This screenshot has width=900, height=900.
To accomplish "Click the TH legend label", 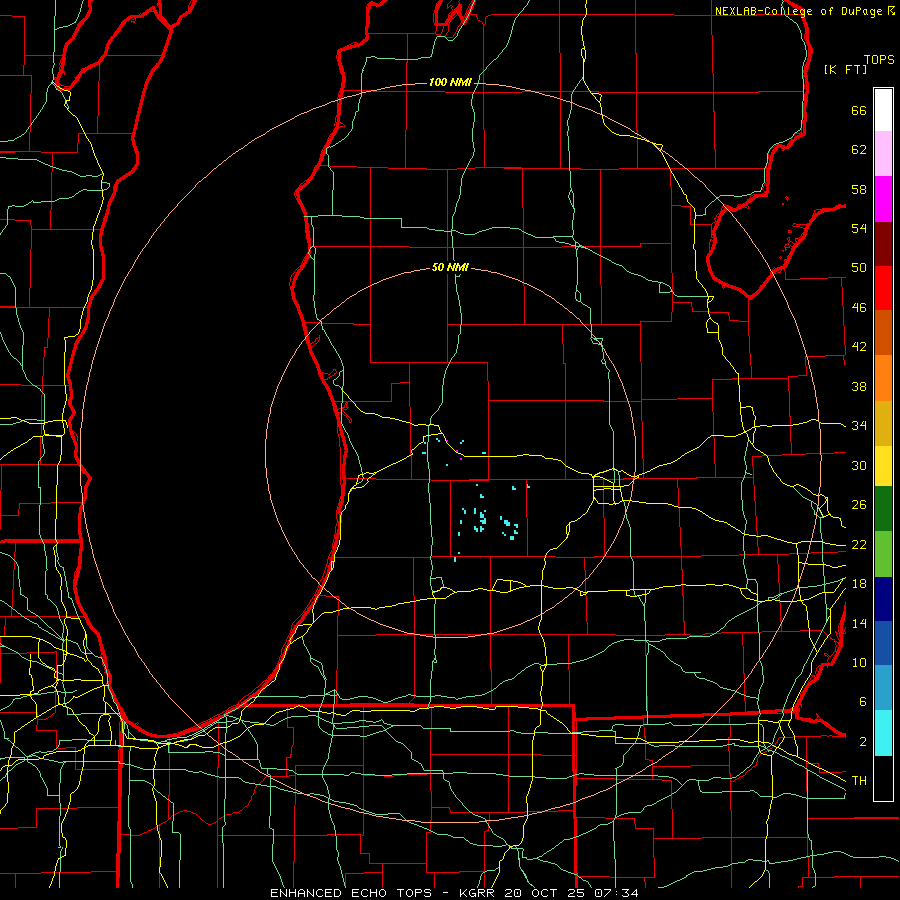I will [x=859, y=780].
